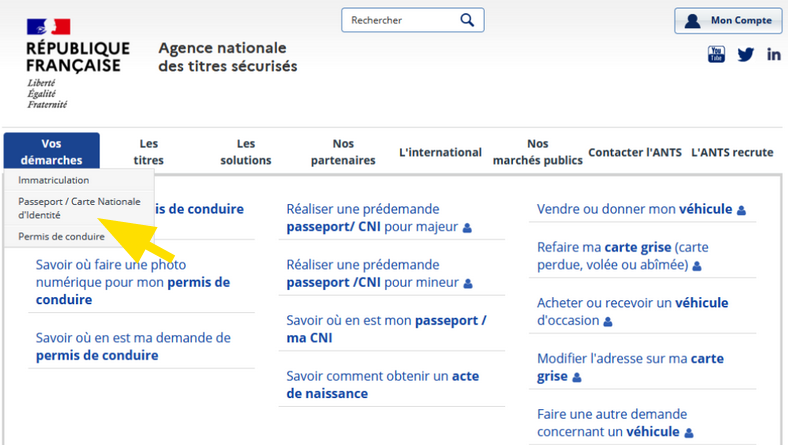The image size is (788, 445).
Task: Click the République Française flag logo
Action: (49, 27)
